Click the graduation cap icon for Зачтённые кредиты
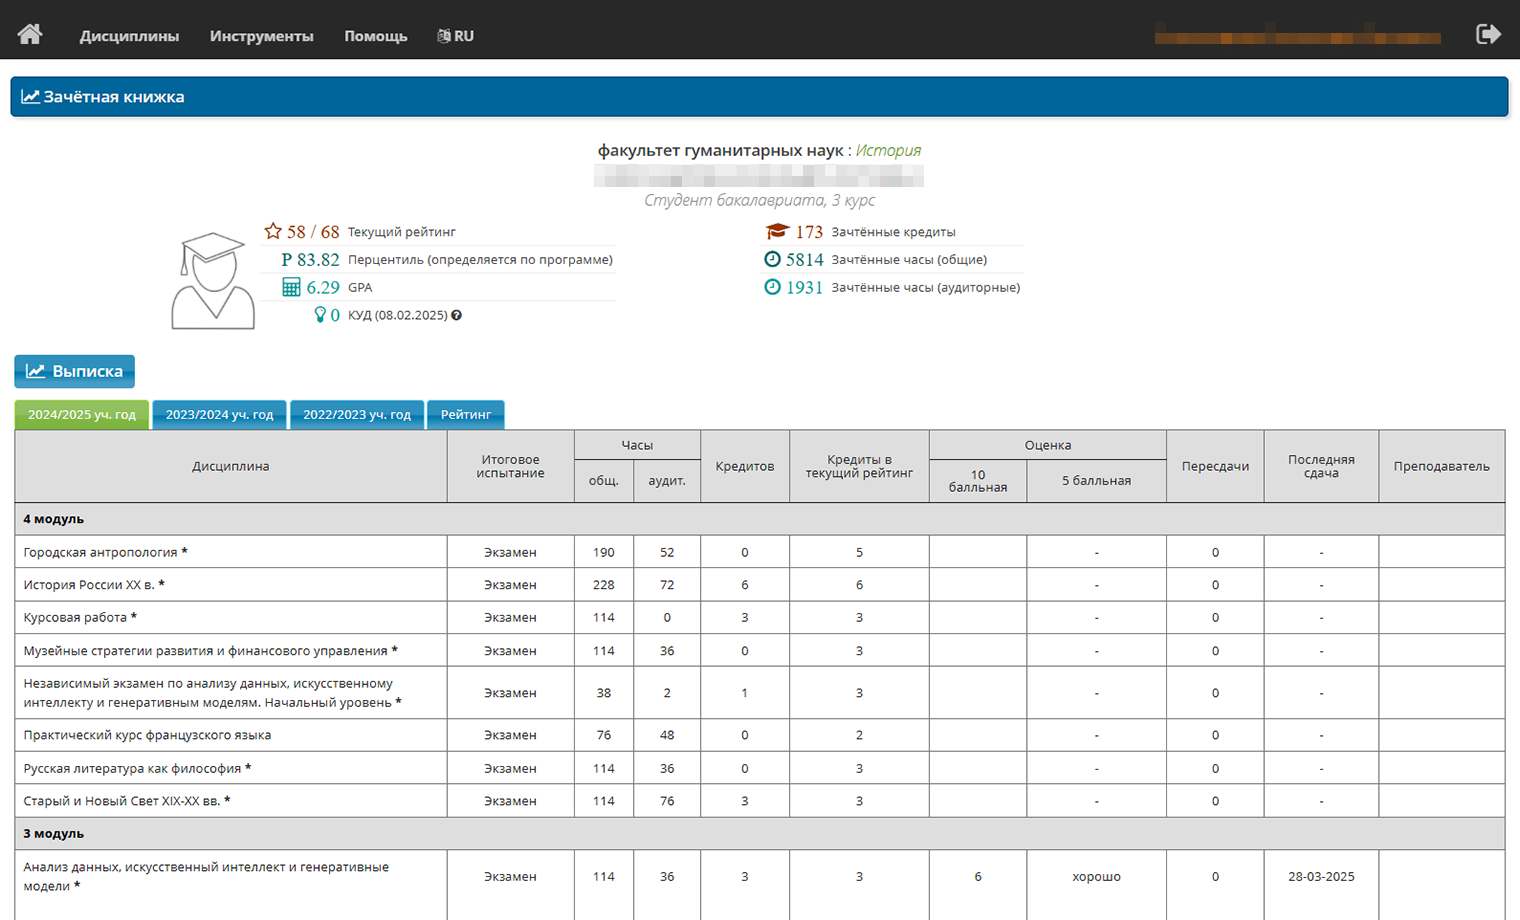This screenshot has height=920, width=1520. coord(777,231)
